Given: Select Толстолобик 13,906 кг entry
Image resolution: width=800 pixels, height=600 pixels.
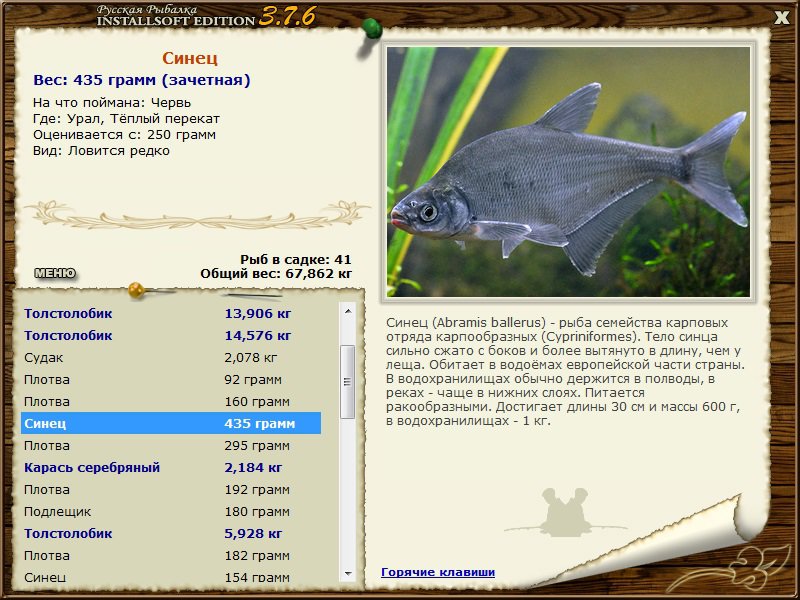Looking at the screenshot, I should [171, 314].
